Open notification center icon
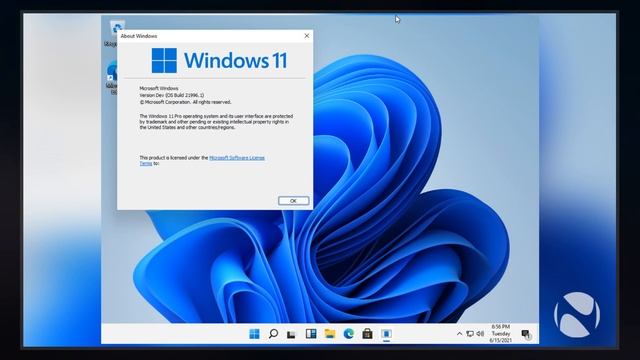The height and width of the screenshot is (360, 640). 527,335
